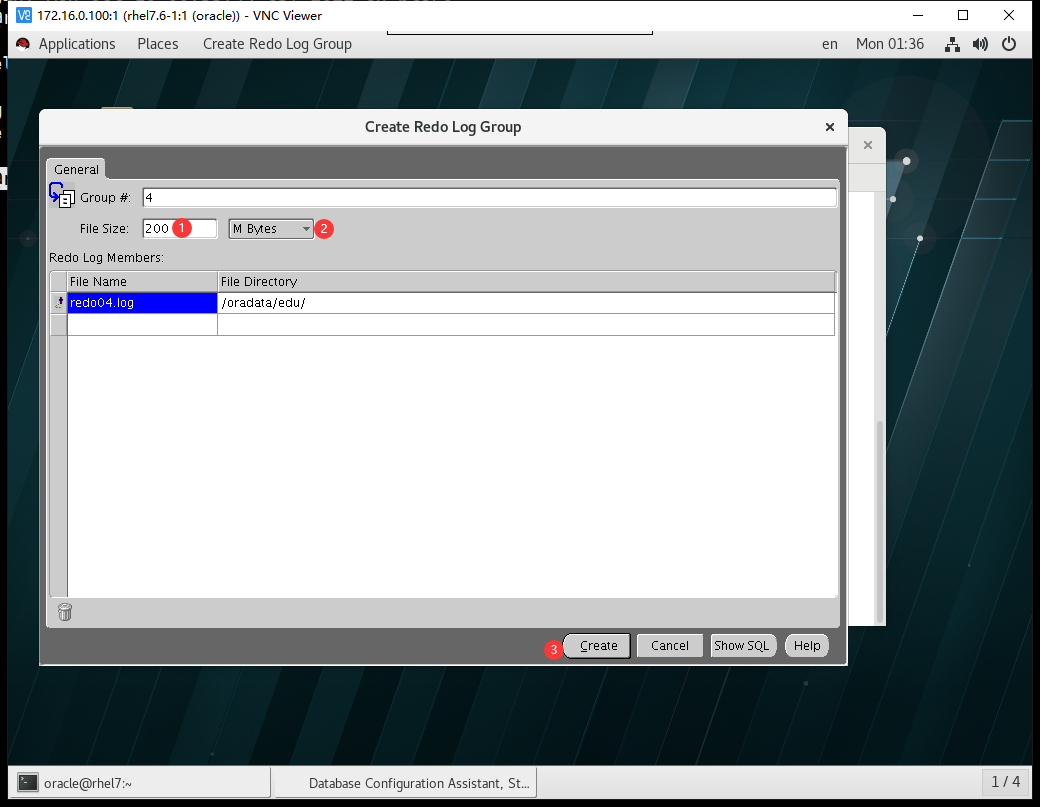
Task: Click the VNC Viewer logo in title bar
Action: [x=23, y=15]
